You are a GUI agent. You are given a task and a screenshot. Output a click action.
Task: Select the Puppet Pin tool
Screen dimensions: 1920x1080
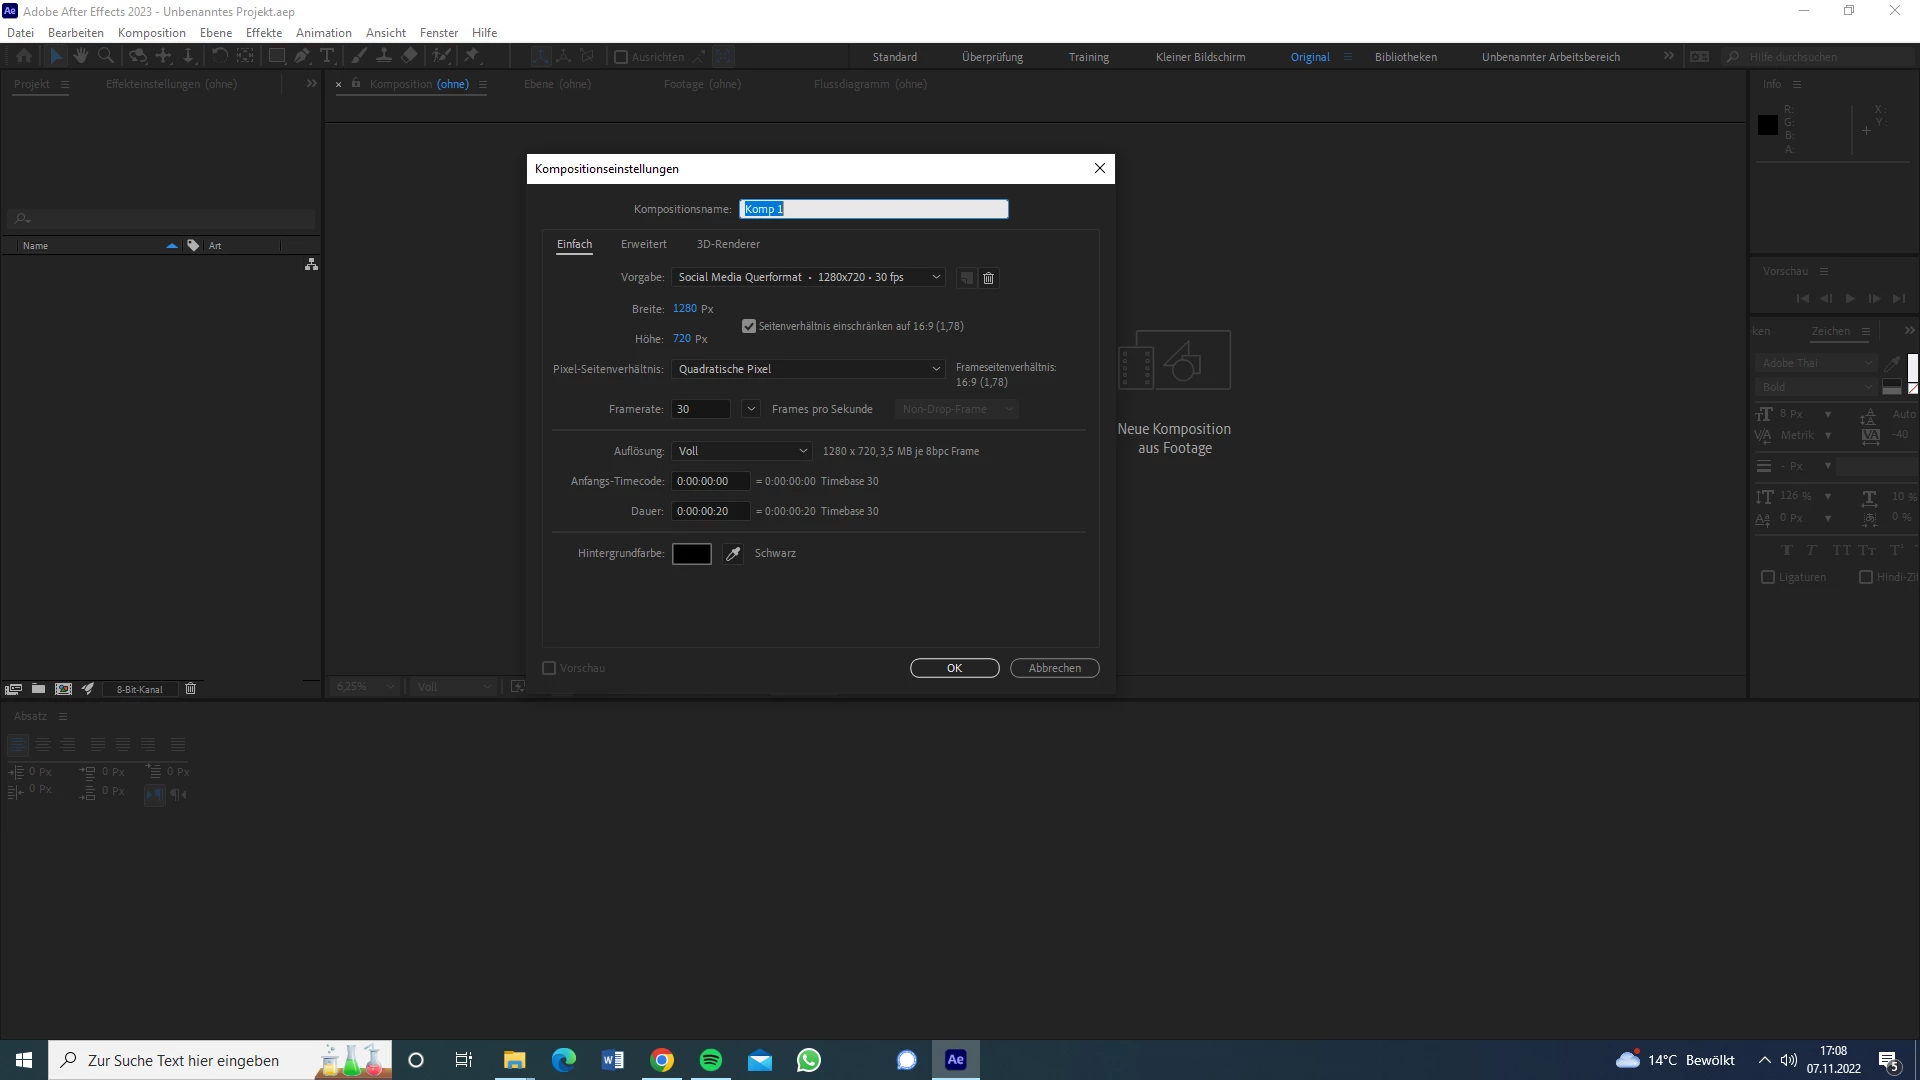point(472,56)
